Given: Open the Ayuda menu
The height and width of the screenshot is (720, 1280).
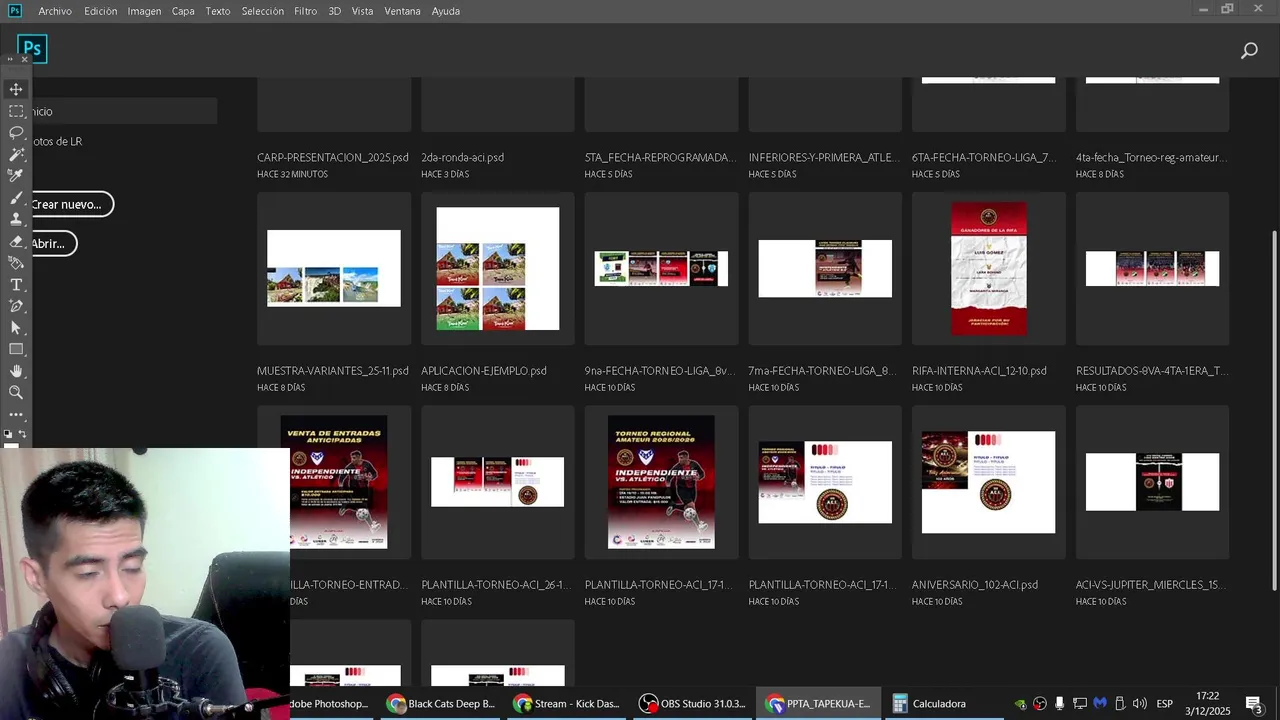Looking at the screenshot, I should point(446,11).
